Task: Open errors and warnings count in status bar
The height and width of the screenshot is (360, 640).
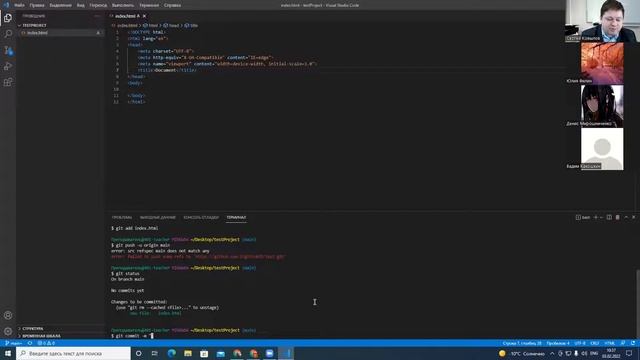Action: 46,343
